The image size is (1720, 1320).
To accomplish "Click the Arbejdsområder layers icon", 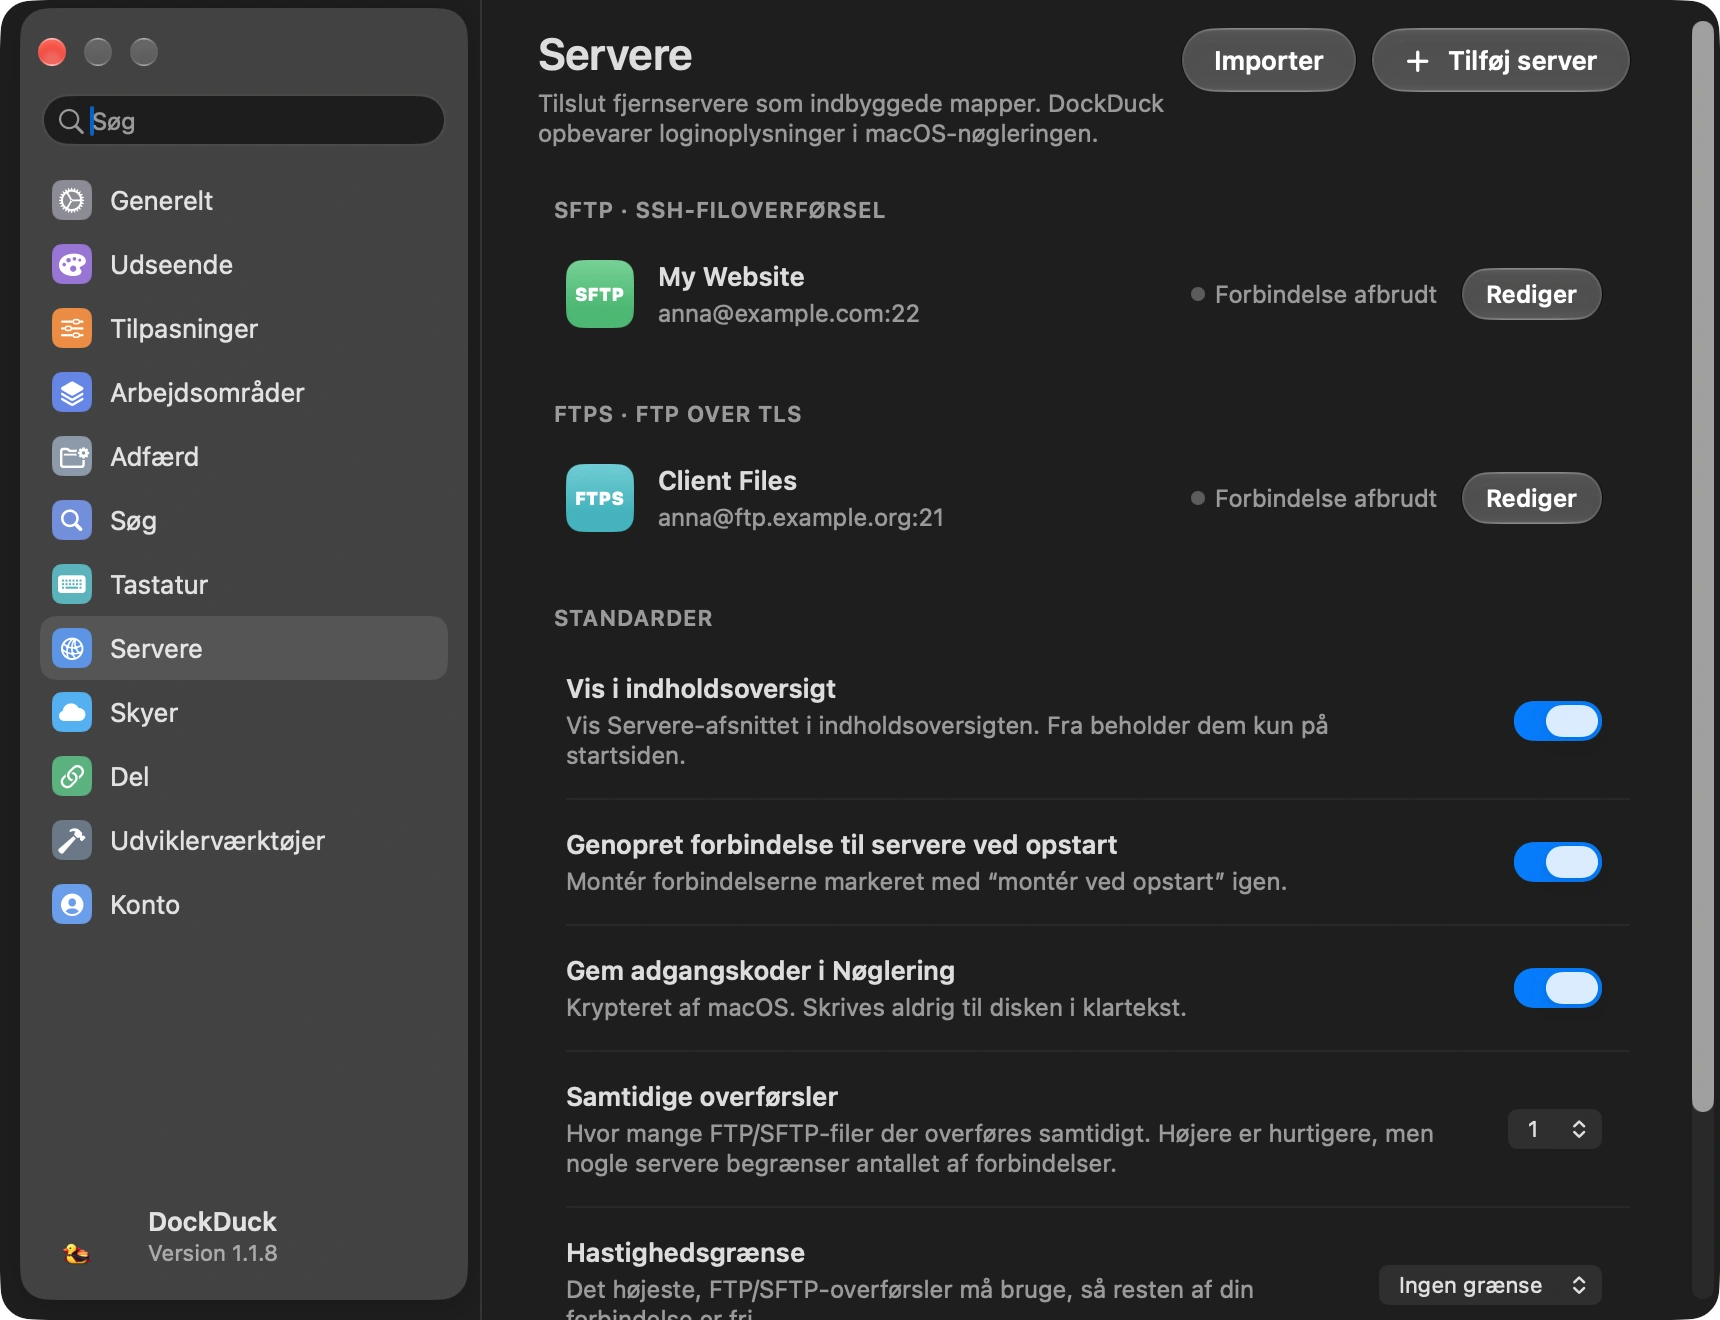I will pos(72,393).
